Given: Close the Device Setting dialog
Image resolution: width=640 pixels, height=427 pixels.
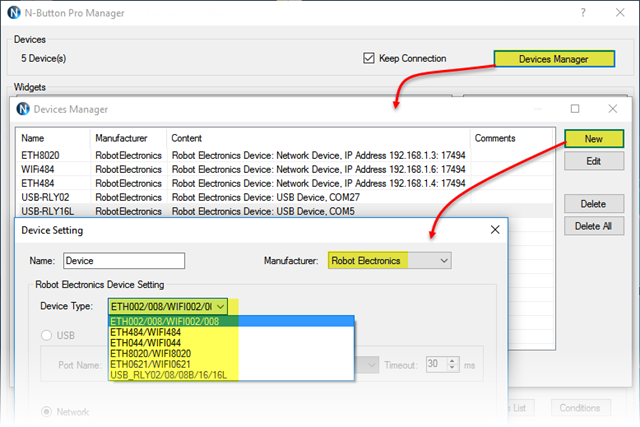Looking at the screenshot, I should click(x=495, y=230).
